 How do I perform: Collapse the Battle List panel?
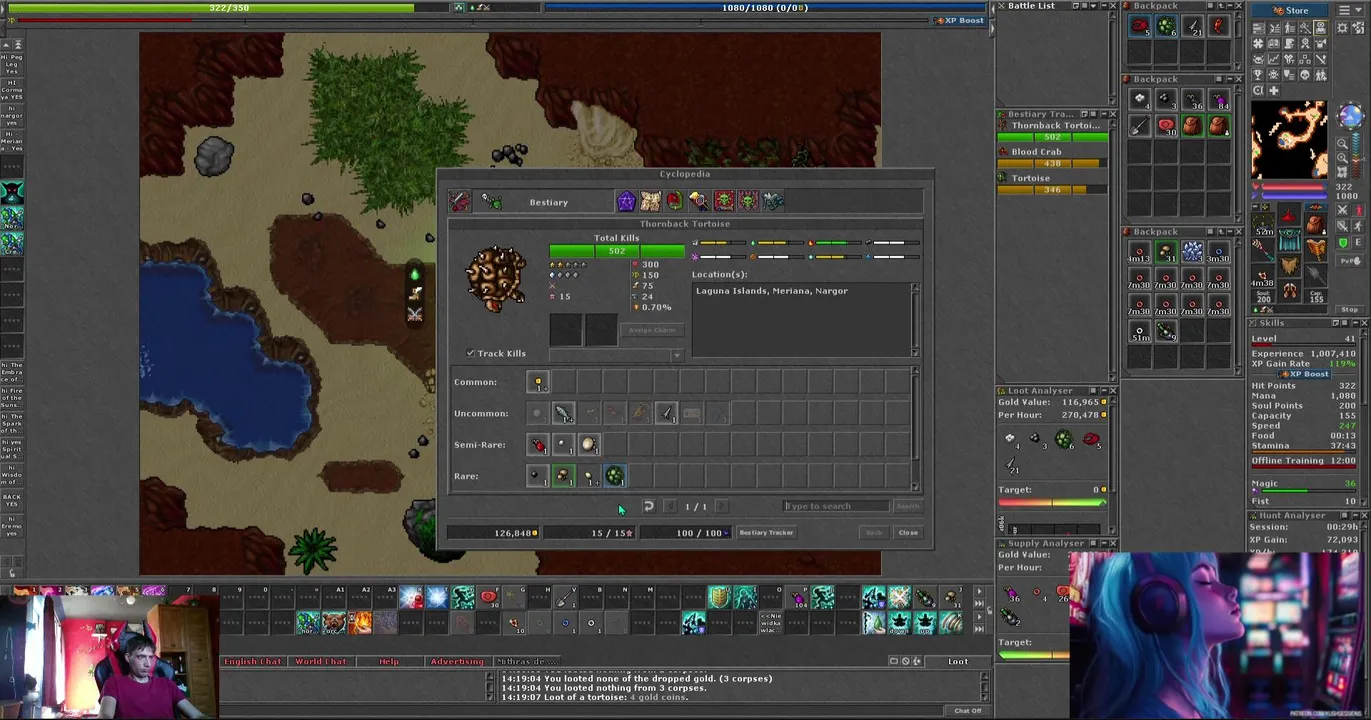click(x=1103, y=6)
